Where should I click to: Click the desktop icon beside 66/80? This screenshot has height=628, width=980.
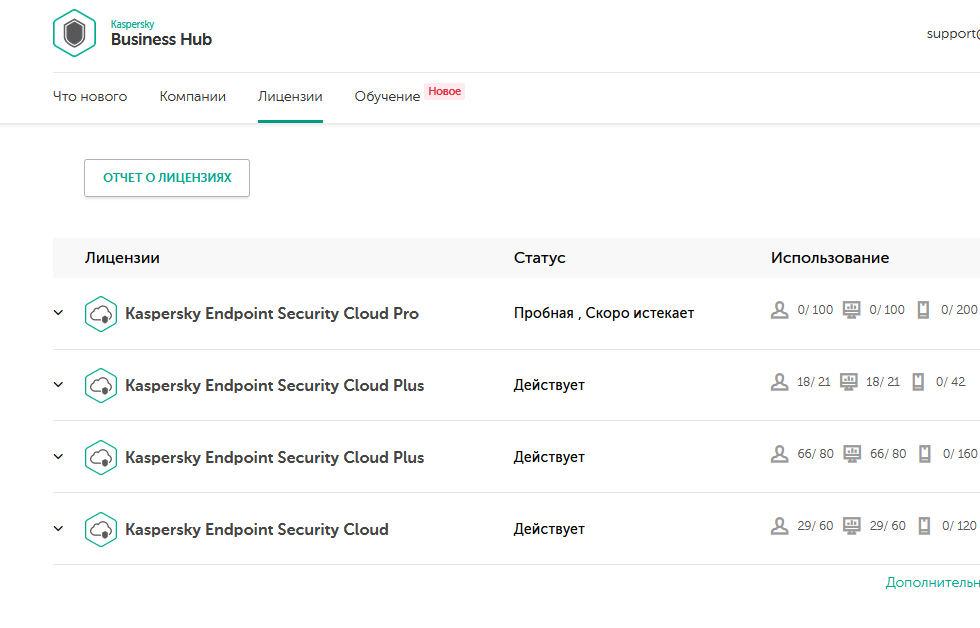[x=851, y=454]
